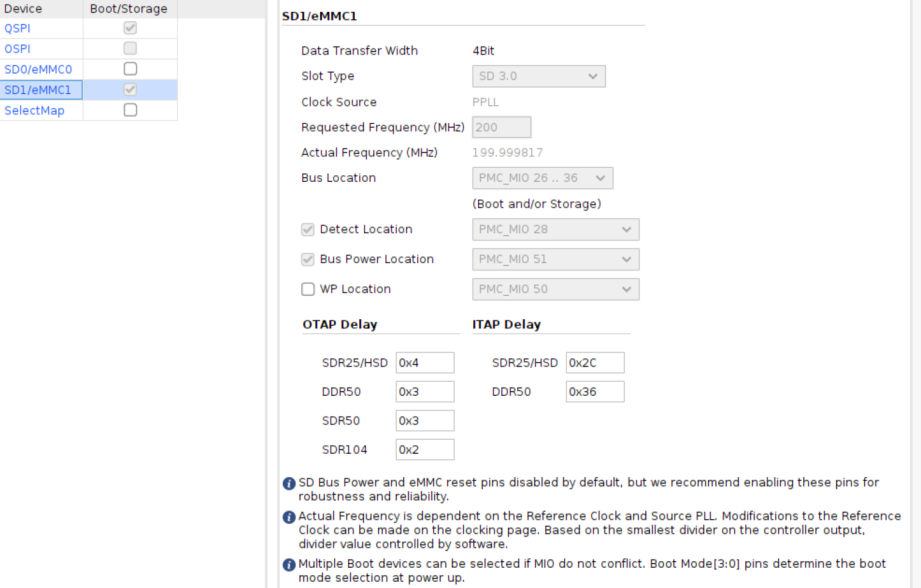Open the Bus Location PMC_MIO 26 .. 36 dropdown

(543, 178)
